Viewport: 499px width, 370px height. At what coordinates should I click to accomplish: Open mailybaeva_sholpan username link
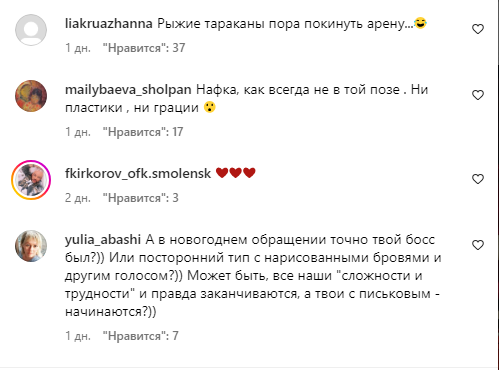128,90
